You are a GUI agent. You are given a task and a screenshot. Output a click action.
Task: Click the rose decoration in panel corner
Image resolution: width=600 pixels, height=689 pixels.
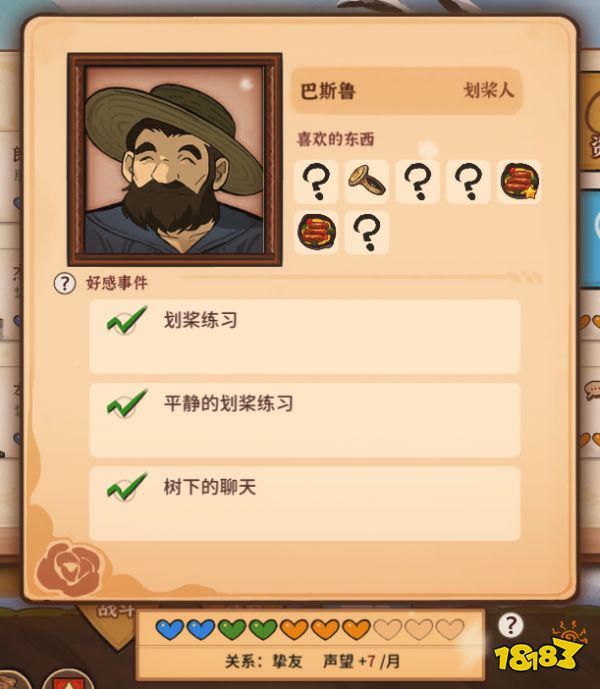(70, 569)
